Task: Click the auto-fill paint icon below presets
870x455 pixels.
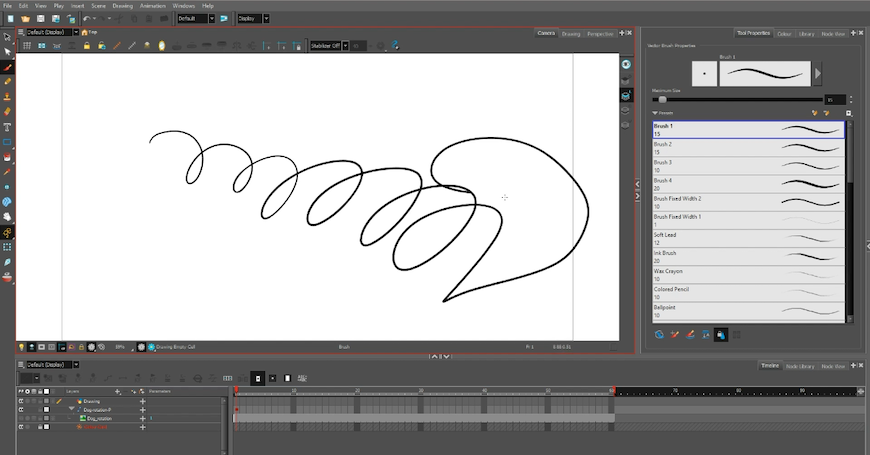Action: click(x=721, y=335)
